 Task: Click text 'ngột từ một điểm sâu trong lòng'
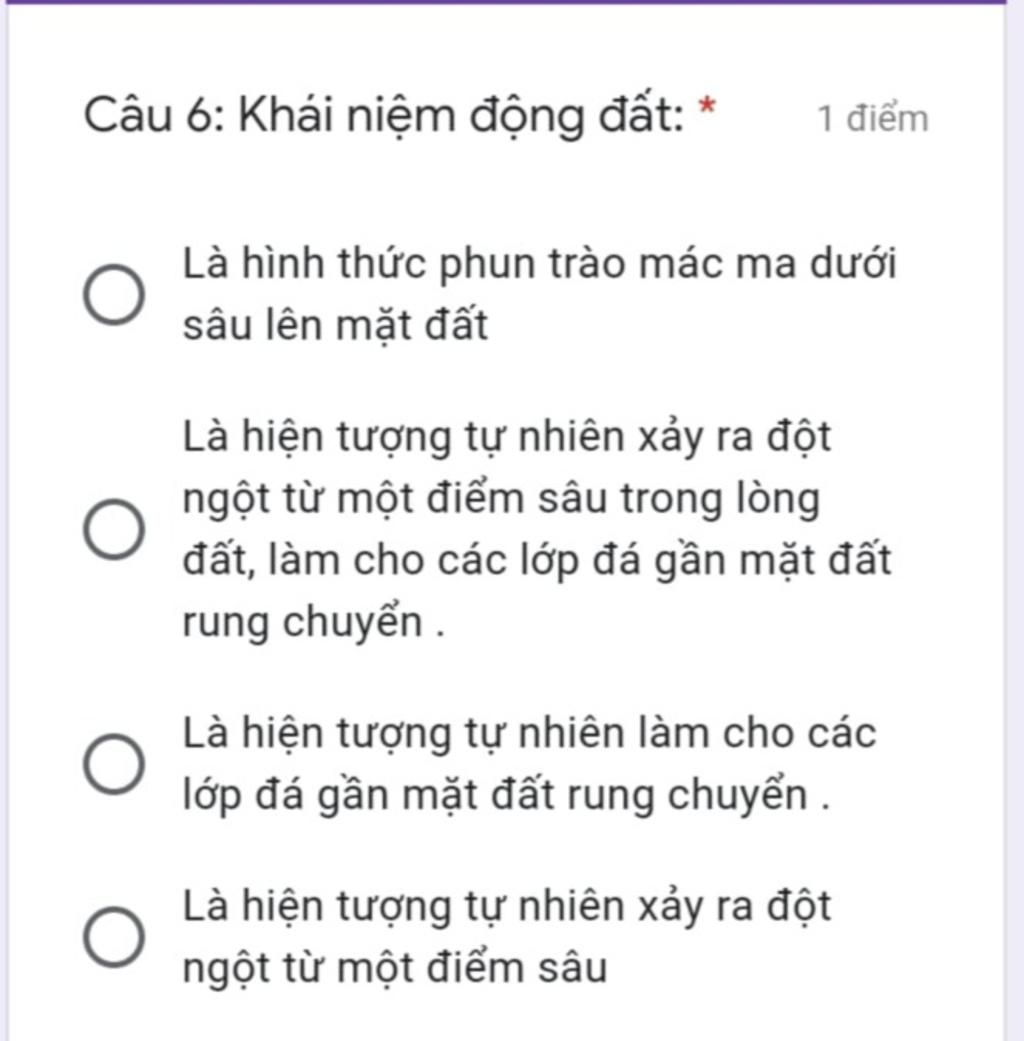(x=501, y=499)
